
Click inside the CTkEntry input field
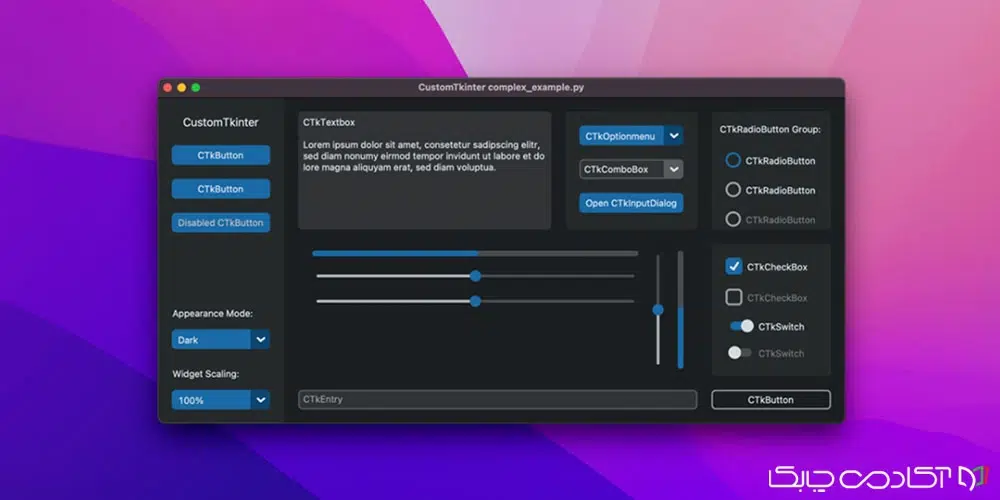(x=497, y=400)
